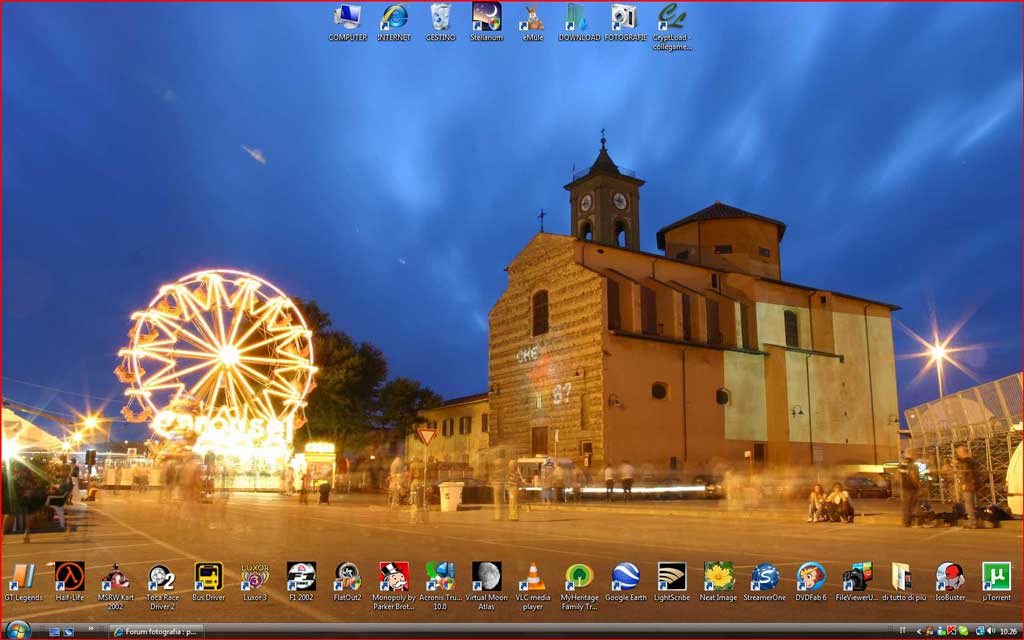Click the green tray icon beside Kaspersky
The image size is (1024, 640).
pos(963,631)
